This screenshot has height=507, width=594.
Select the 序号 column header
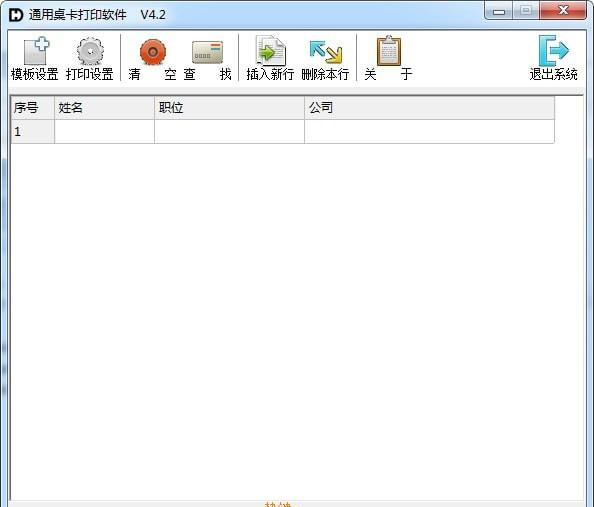pyautogui.click(x=33, y=108)
